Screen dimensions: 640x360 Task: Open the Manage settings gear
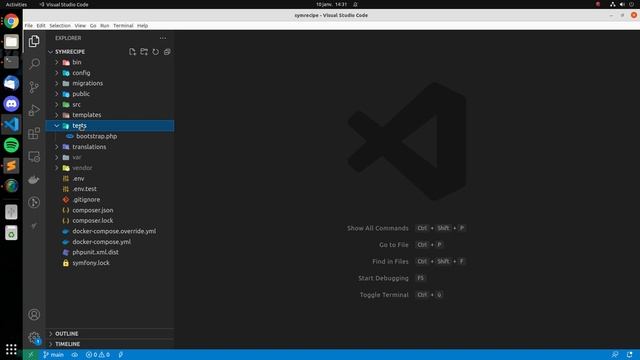(x=34, y=338)
